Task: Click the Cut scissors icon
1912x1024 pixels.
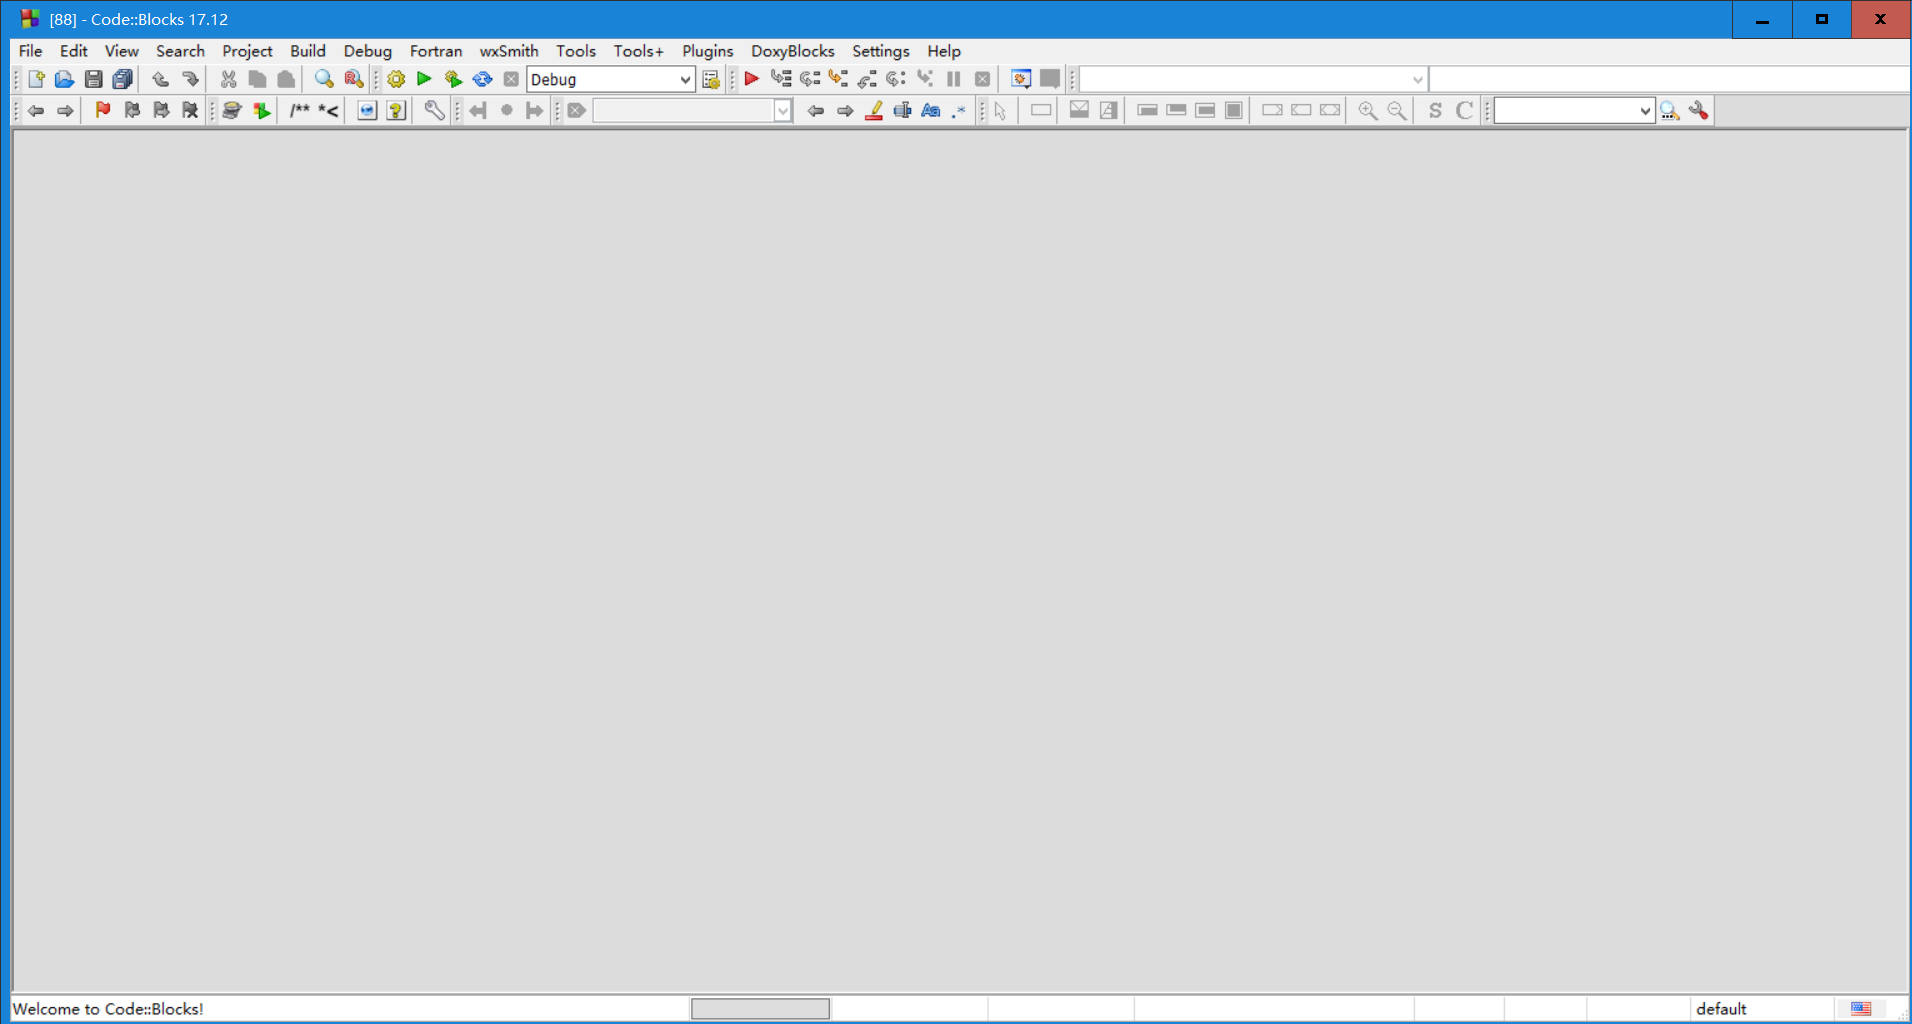Action: pyautogui.click(x=228, y=79)
